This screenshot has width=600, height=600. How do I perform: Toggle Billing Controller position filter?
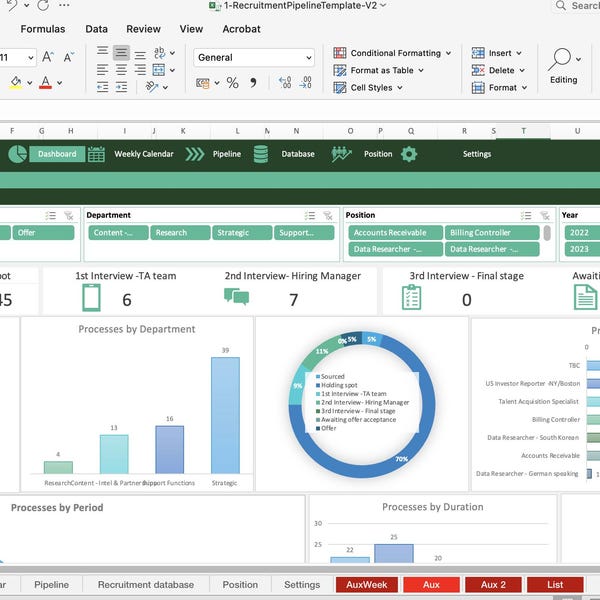pos(492,233)
